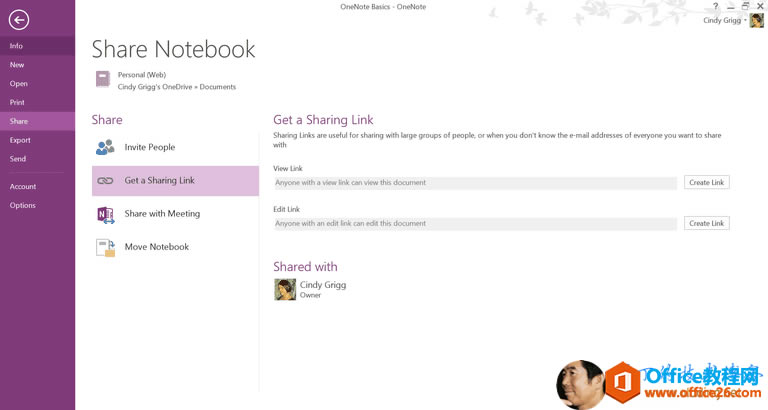The width and height of the screenshot is (768, 410).
Task: Choose Print in the backstage menu
Action: pos(37,102)
